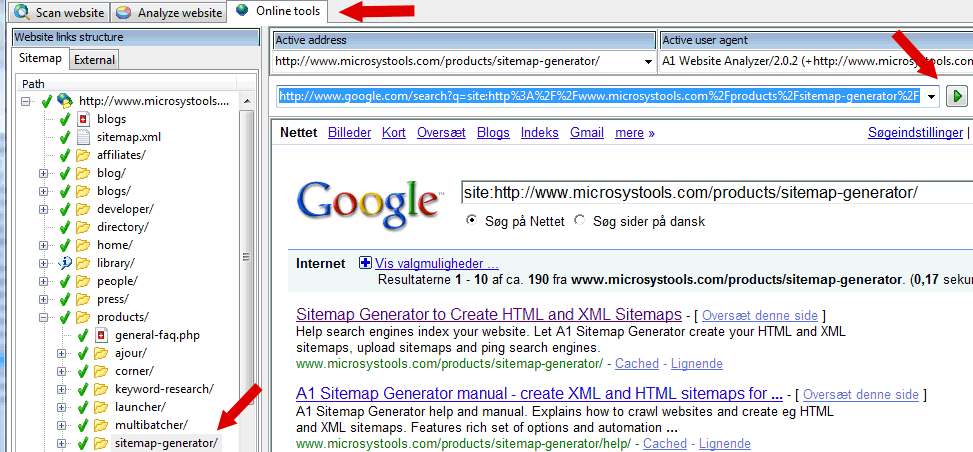Click the green checkmark beside sitemap.xml
The image size is (973, 452).
pyautogui.click(x=65, y=137)
